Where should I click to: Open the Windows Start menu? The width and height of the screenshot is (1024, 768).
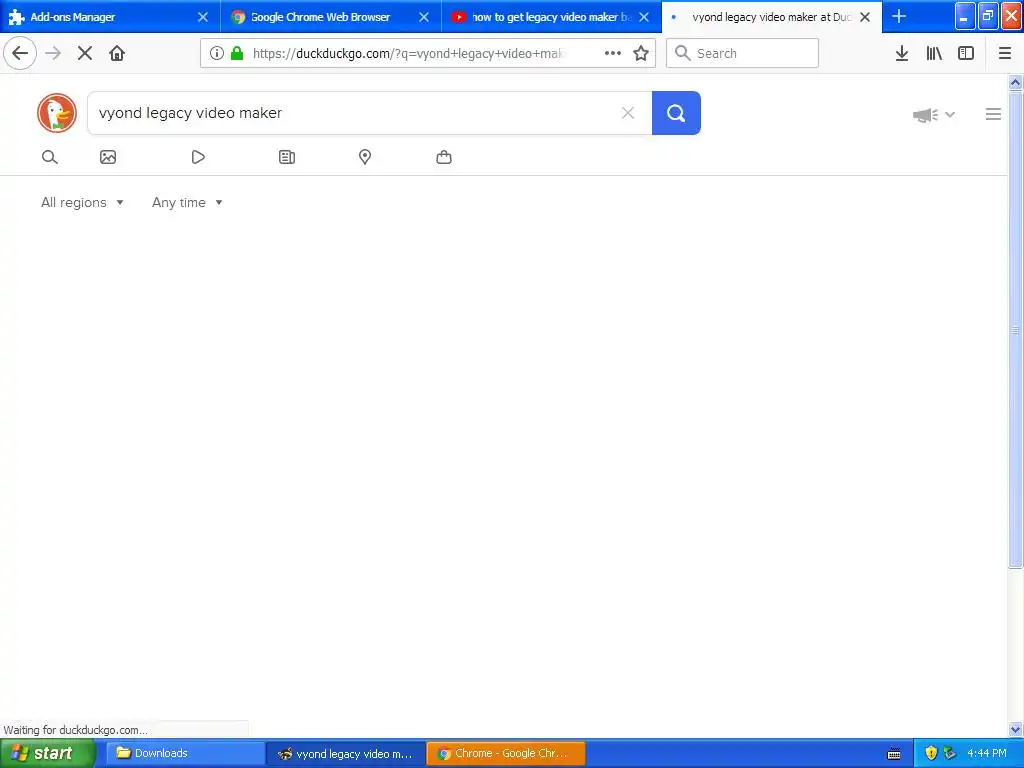click(47, 754)
